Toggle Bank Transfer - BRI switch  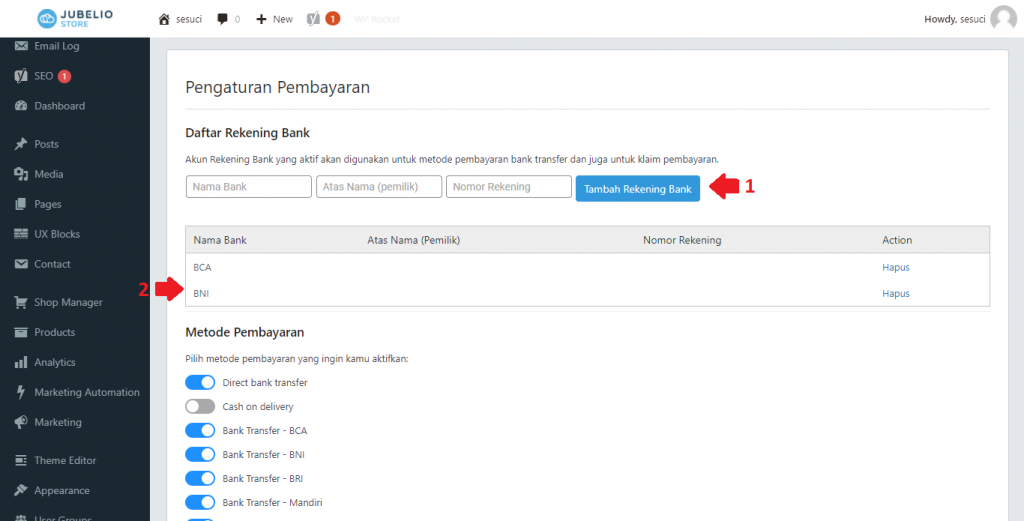pyautogui.click(x=200, y=479)
